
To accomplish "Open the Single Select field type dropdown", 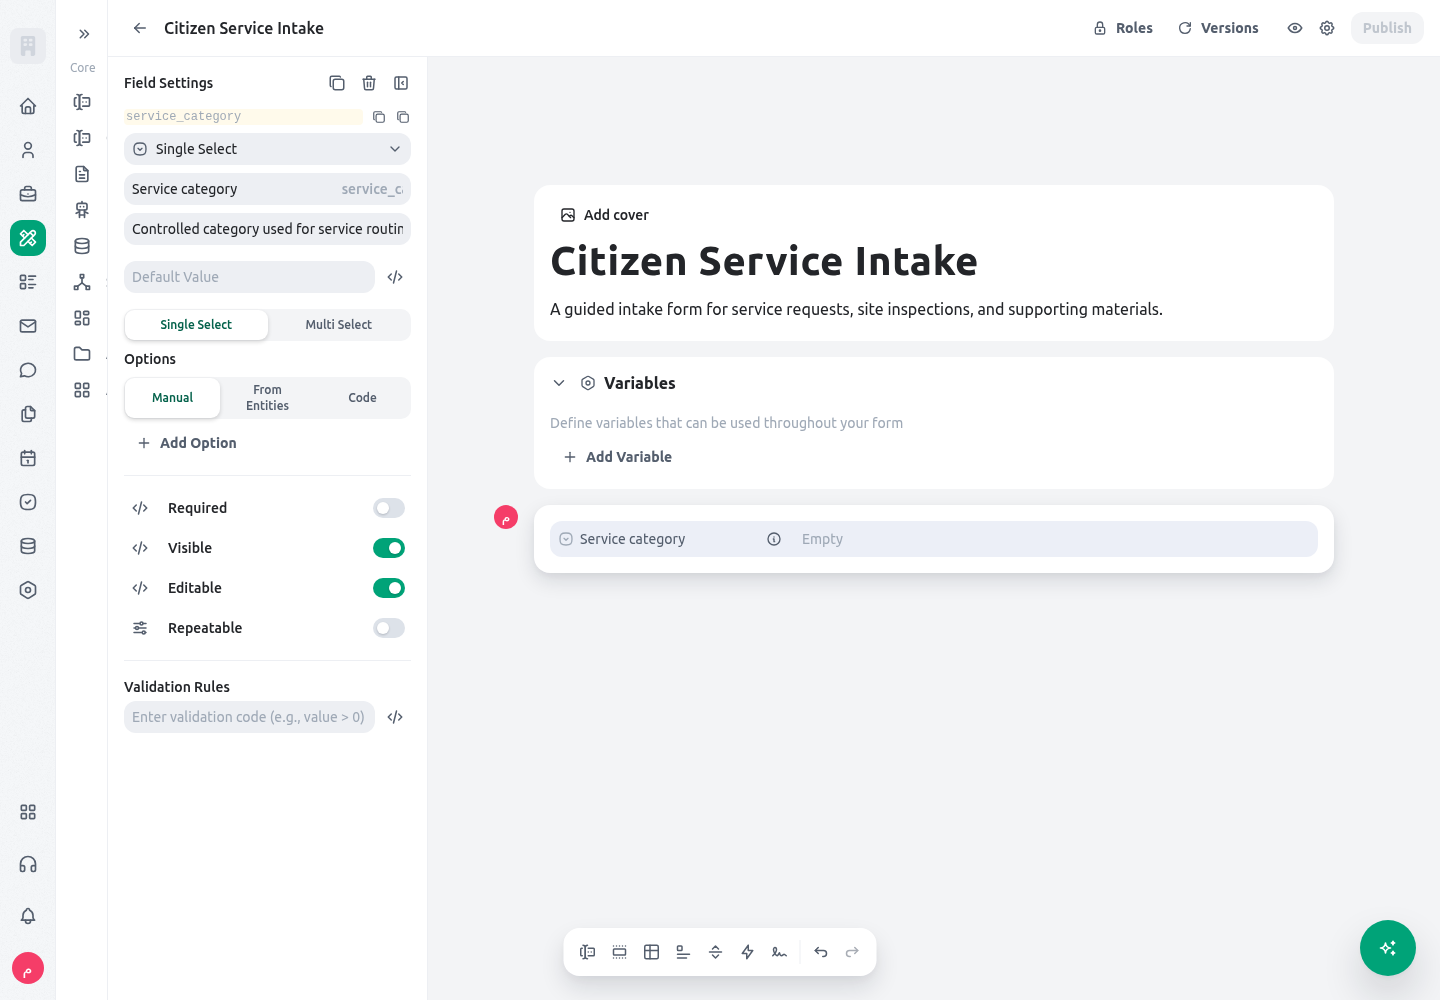I will pos(267,149).
